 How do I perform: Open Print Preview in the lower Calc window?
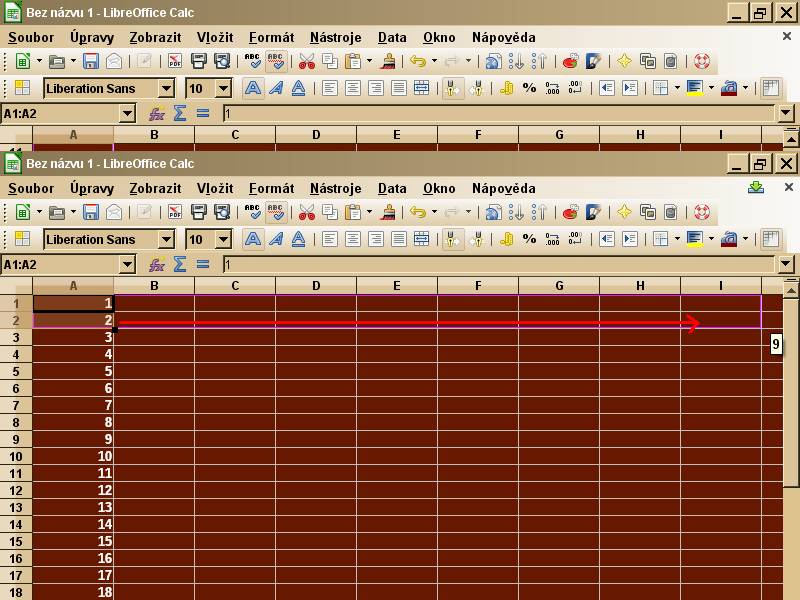click(x=222, y=212)
